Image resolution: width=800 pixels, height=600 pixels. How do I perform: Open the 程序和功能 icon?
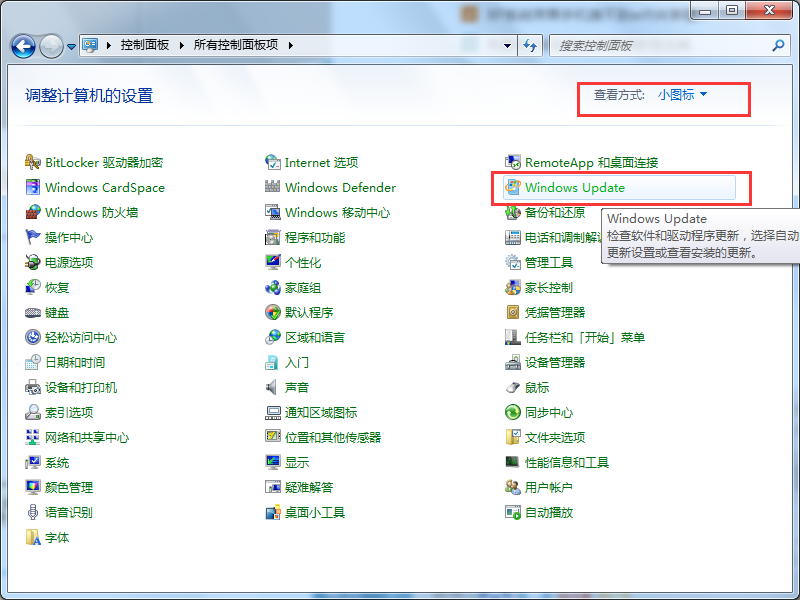(x=272, y=237)
